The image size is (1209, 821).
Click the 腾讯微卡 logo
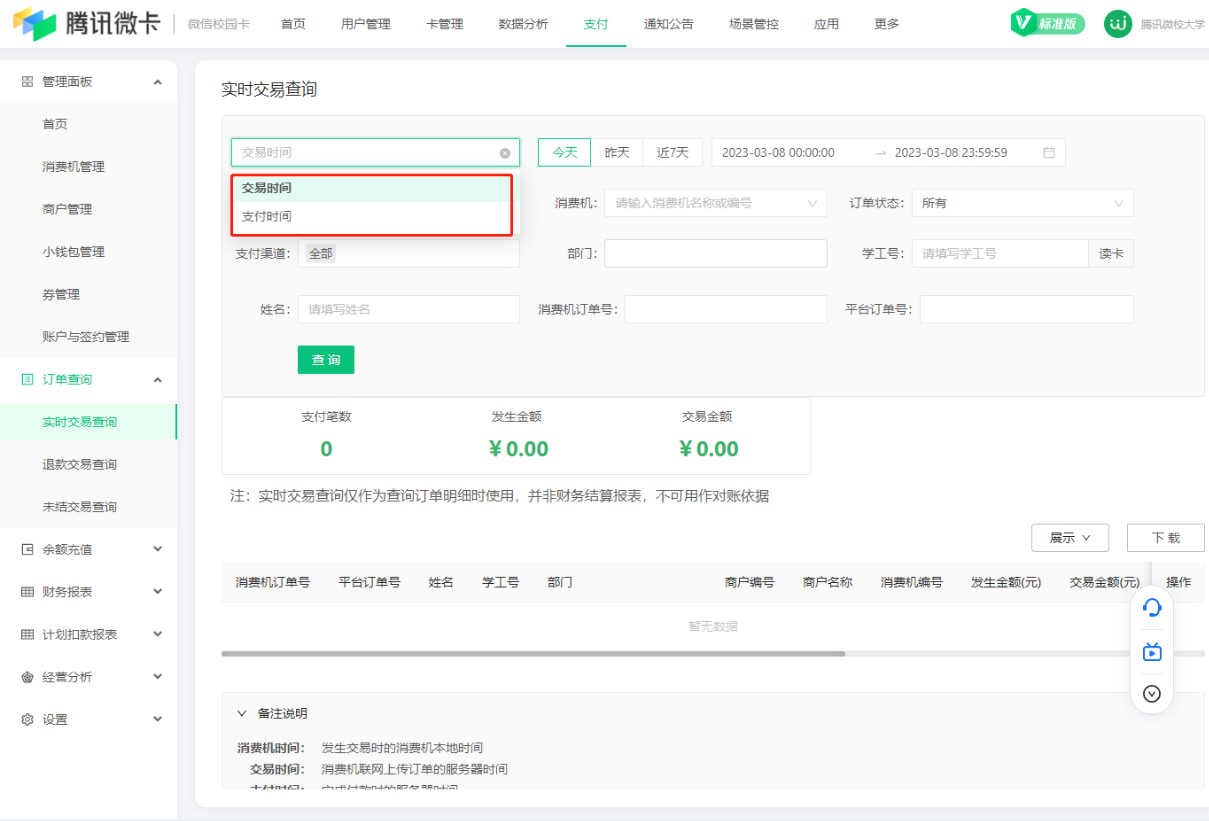pyautogui.click(x=86, y=24)
